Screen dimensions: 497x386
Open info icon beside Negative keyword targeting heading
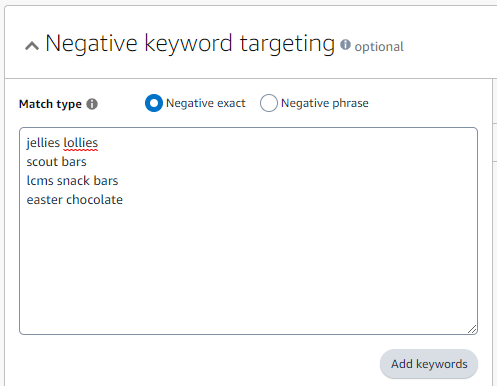point(345,45)
